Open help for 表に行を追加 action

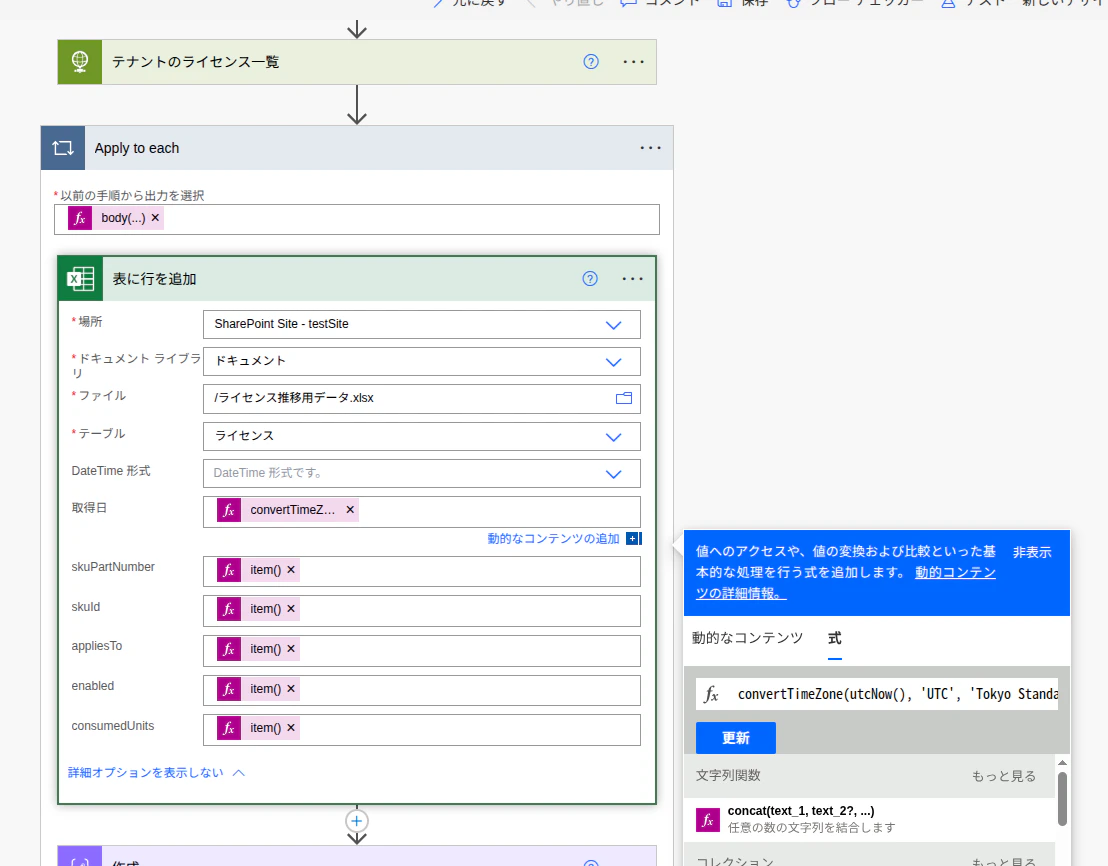590,279
